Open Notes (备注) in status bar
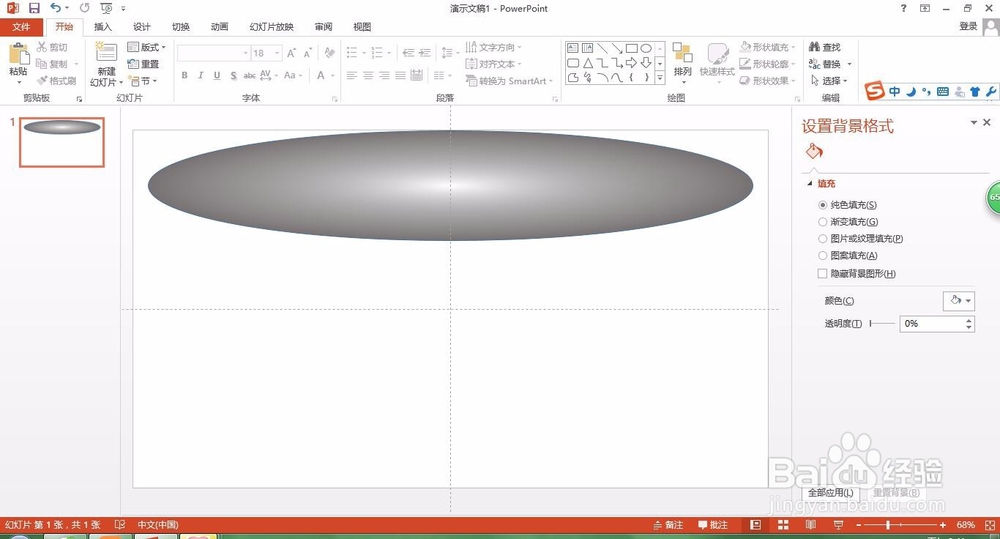Image resolution: width=1000 pixels, height=539 pixels. (x=668, y=525)
